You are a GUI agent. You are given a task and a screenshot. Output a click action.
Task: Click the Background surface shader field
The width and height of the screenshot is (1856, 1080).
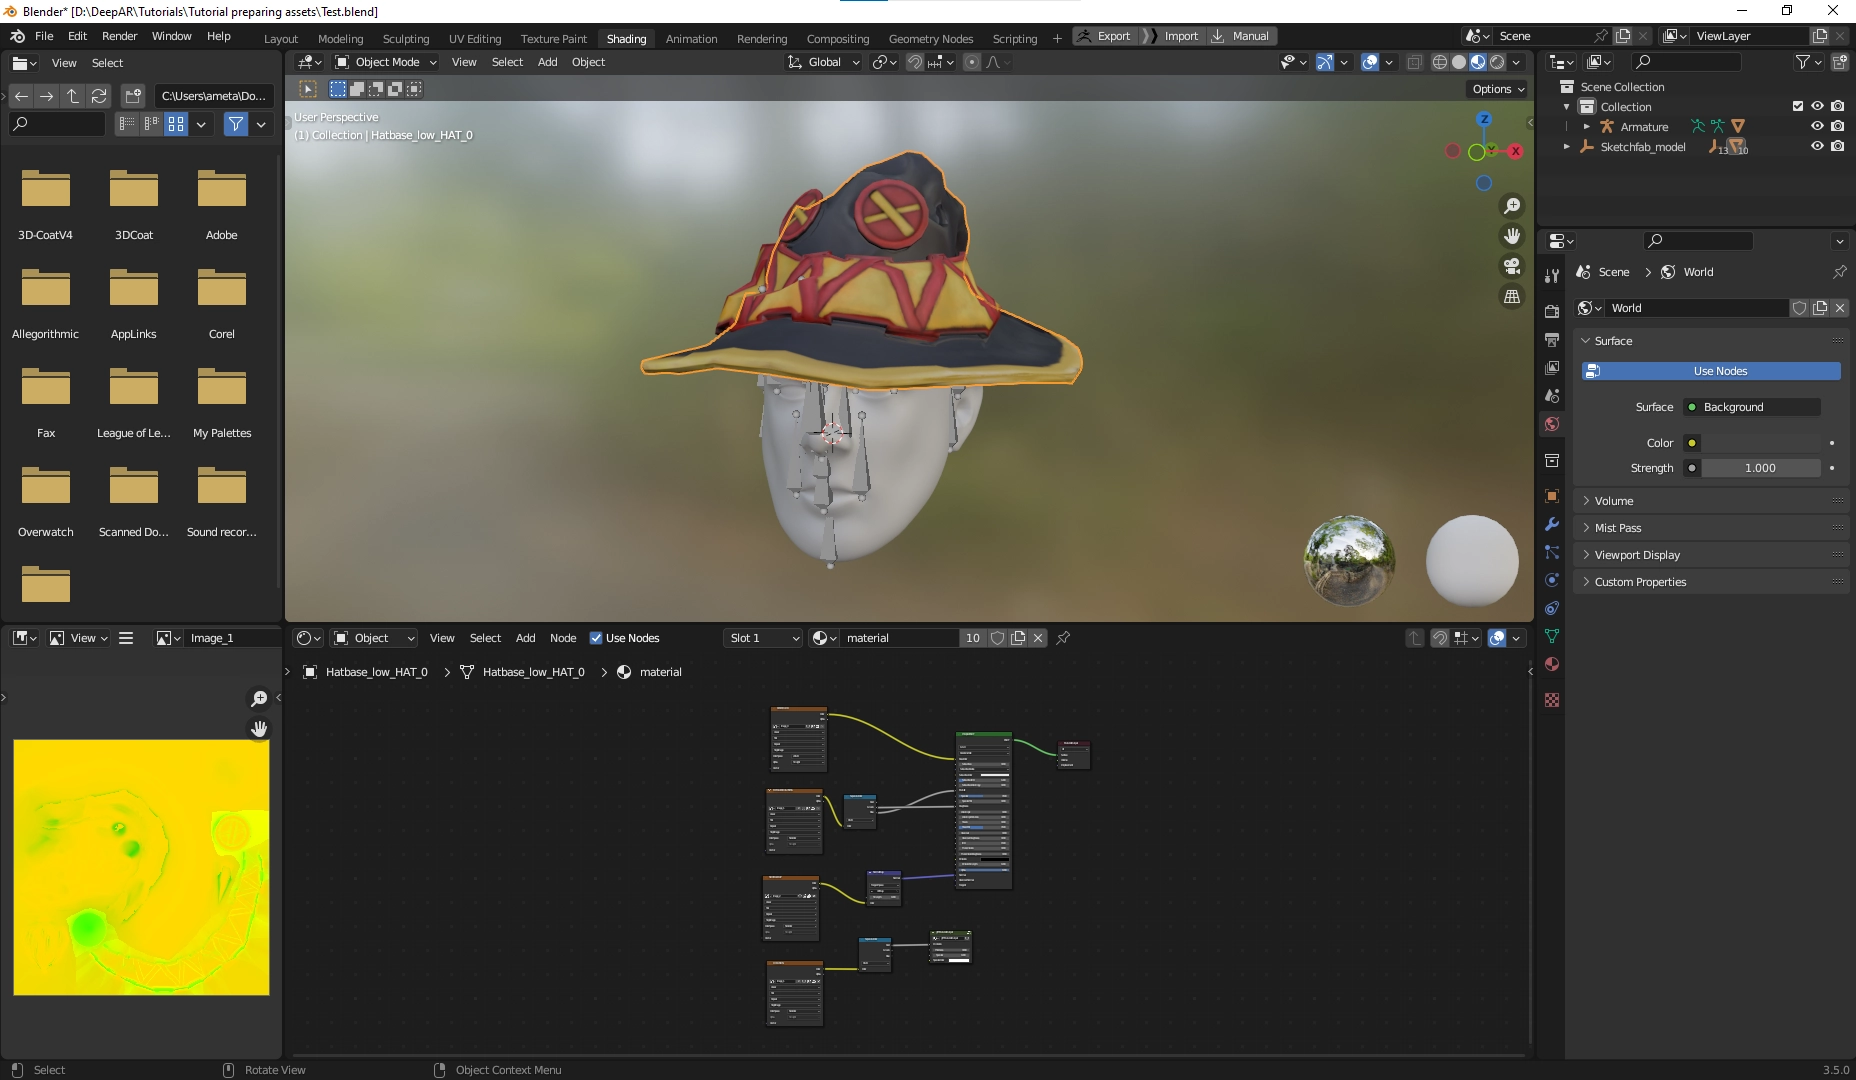pos(1752,407)
